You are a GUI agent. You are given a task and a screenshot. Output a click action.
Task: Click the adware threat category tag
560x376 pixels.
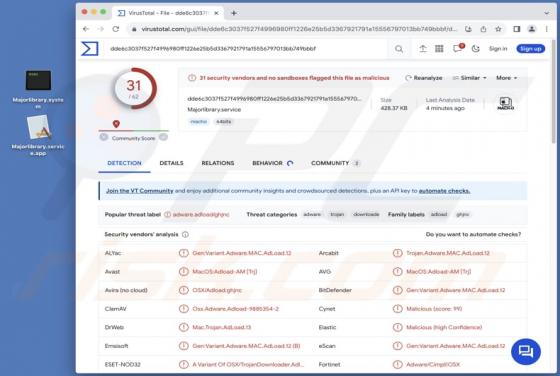pyautogui.click(x=312, y=215)
